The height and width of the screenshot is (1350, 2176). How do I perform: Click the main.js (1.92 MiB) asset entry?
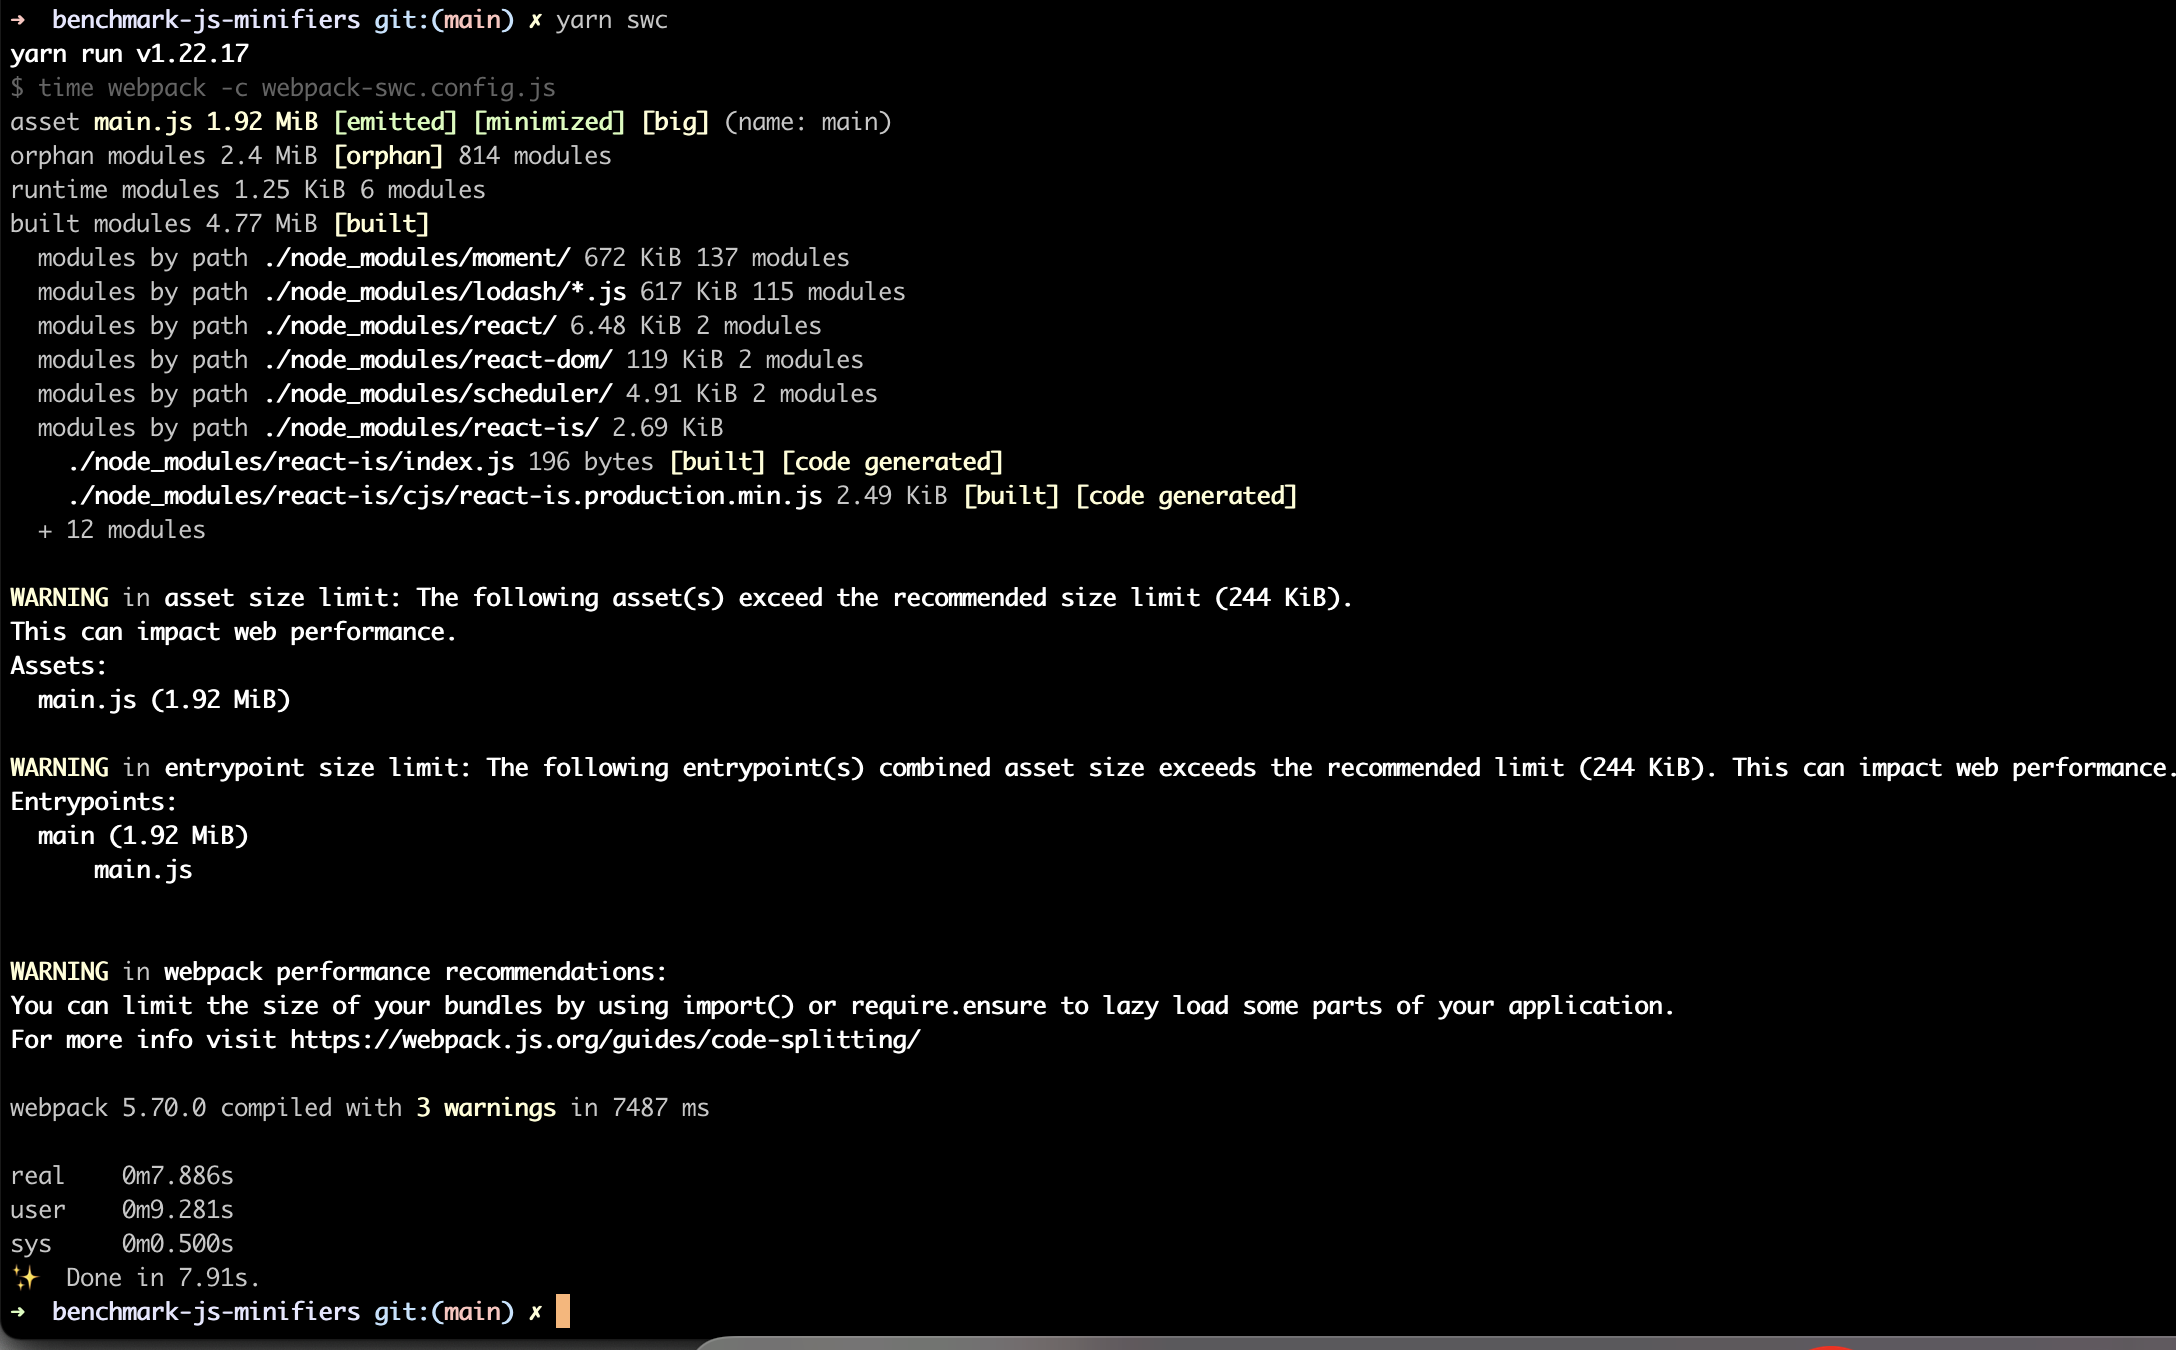(163, 699)
